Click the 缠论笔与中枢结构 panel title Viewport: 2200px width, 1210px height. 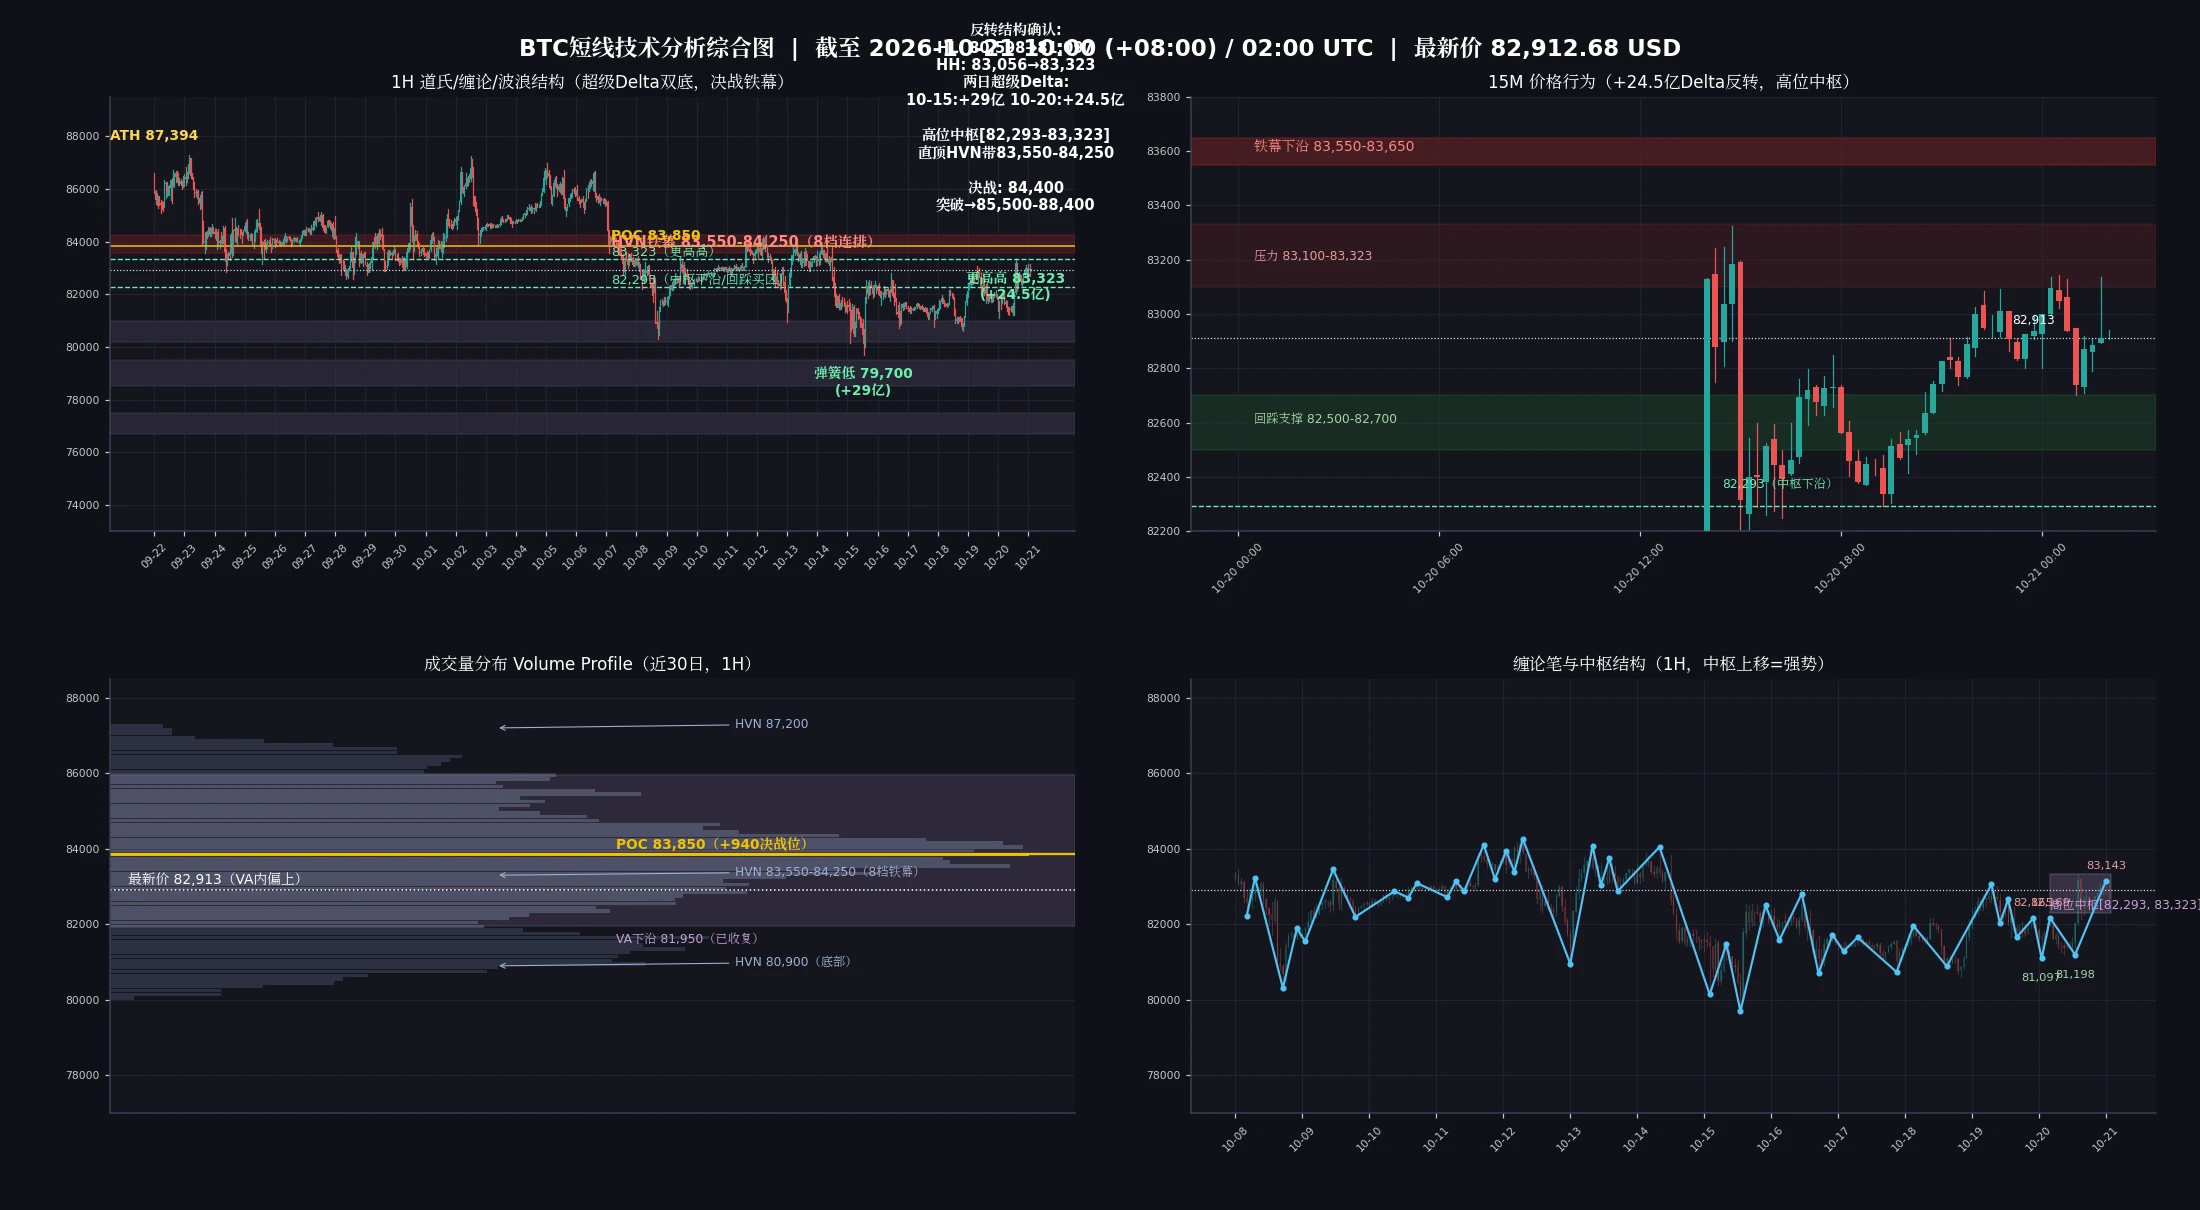point(1672,664)
